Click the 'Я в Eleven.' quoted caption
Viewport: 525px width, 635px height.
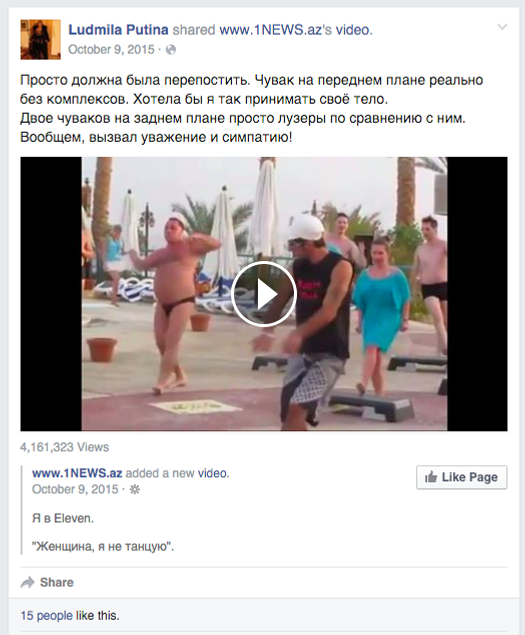point(63,518)
